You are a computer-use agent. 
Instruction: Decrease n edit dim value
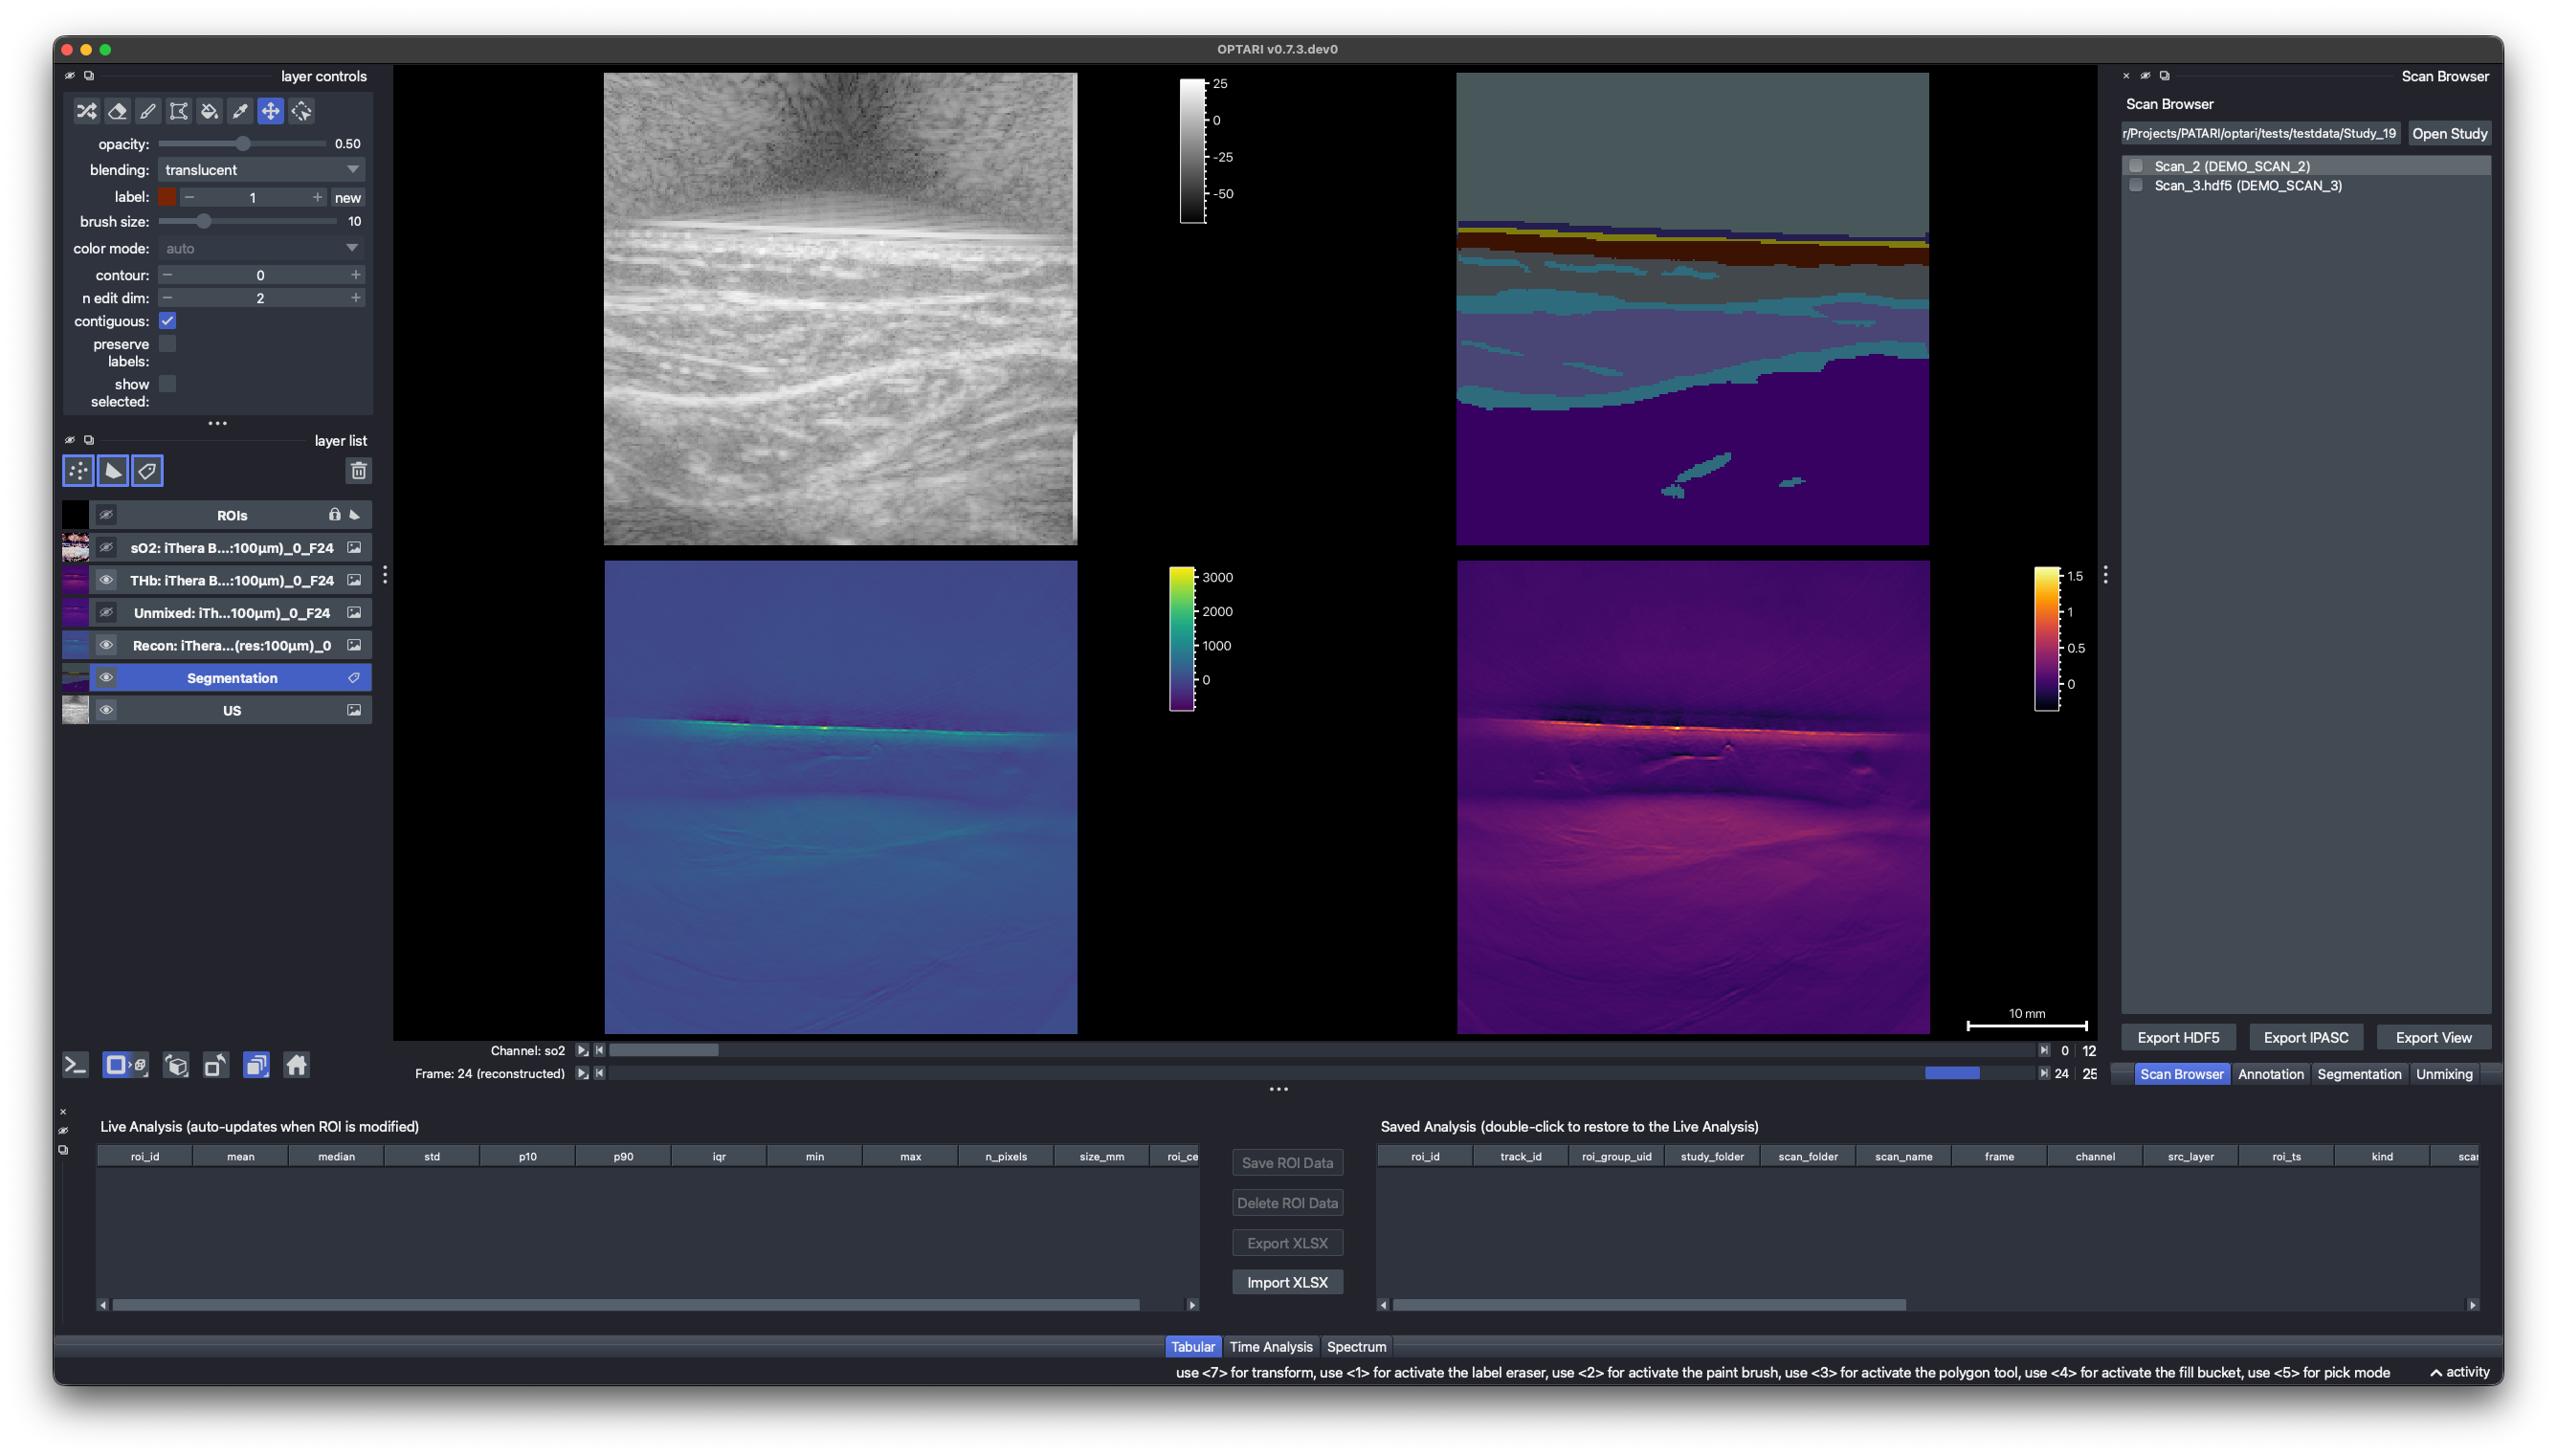pos(167,298)
